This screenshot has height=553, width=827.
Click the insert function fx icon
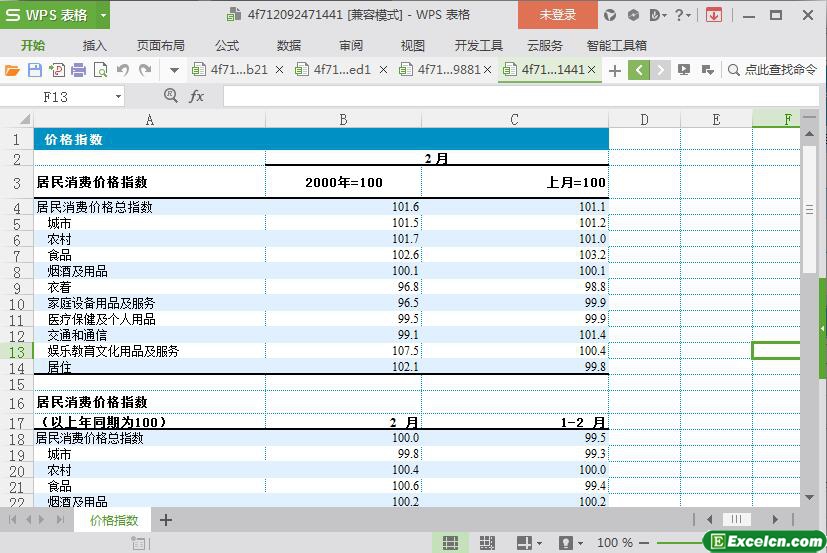click(x=197, y=96)
